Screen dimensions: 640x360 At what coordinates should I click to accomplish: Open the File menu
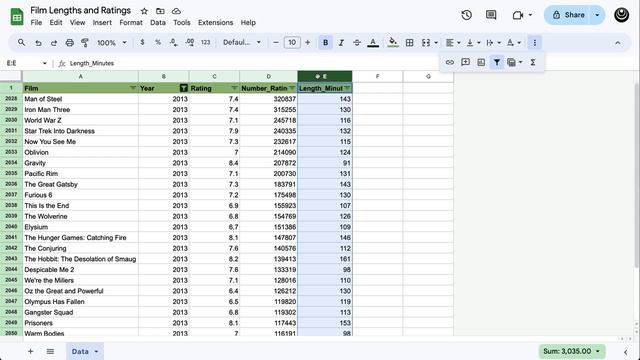click(36, 22)
